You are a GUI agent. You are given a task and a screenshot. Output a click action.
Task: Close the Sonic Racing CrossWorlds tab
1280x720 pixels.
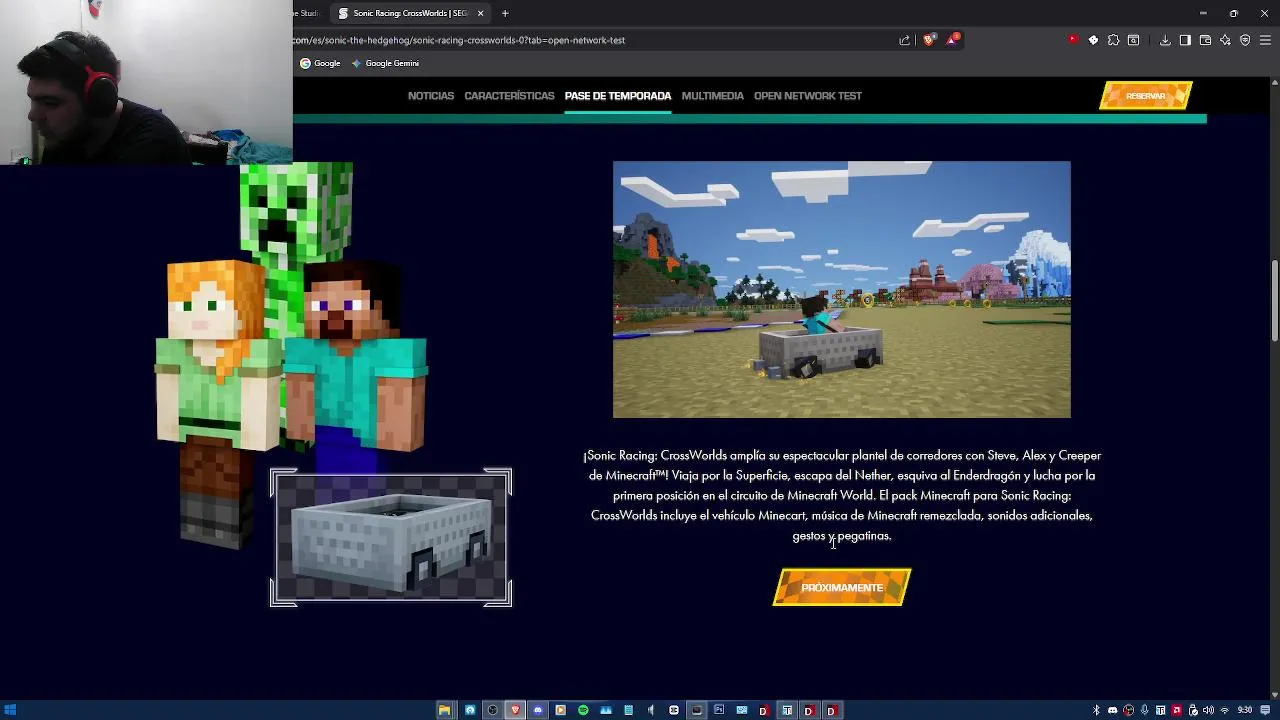click(480, 13)
